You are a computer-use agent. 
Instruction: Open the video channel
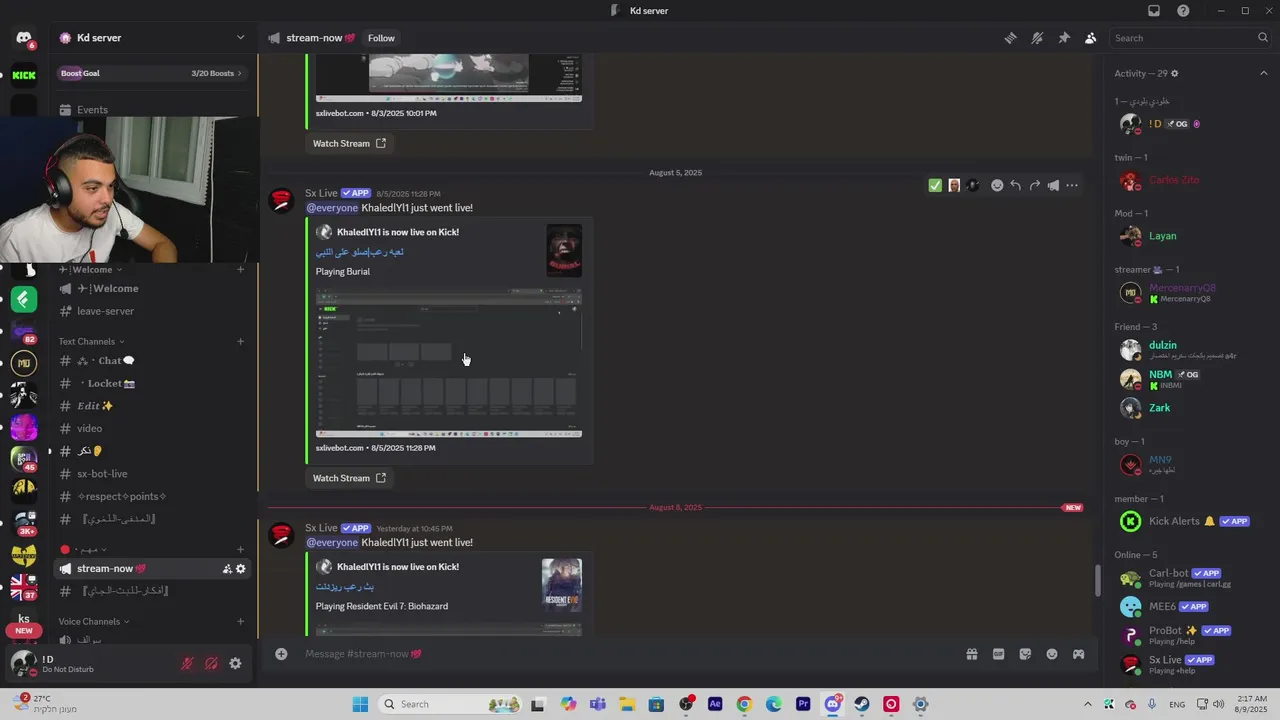(150, 428)
